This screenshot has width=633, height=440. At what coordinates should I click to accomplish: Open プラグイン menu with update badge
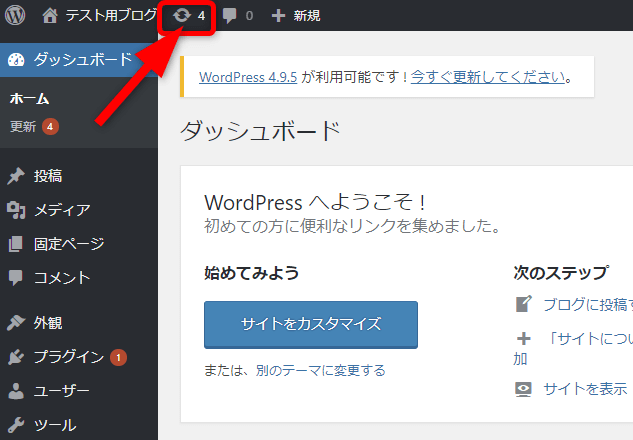coord(68,357)
